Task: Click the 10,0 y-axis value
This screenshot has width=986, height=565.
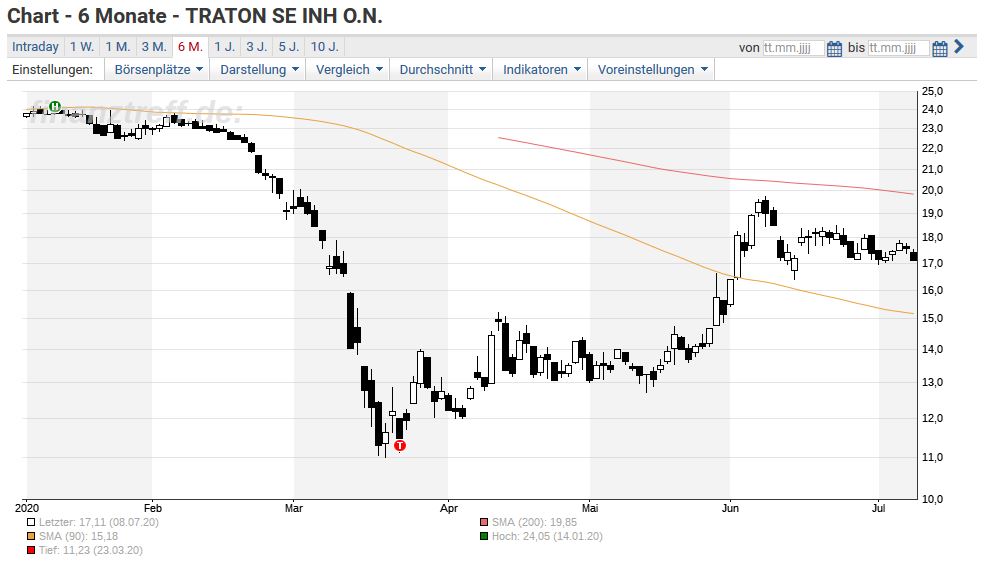Action: [x=932, y=499]
